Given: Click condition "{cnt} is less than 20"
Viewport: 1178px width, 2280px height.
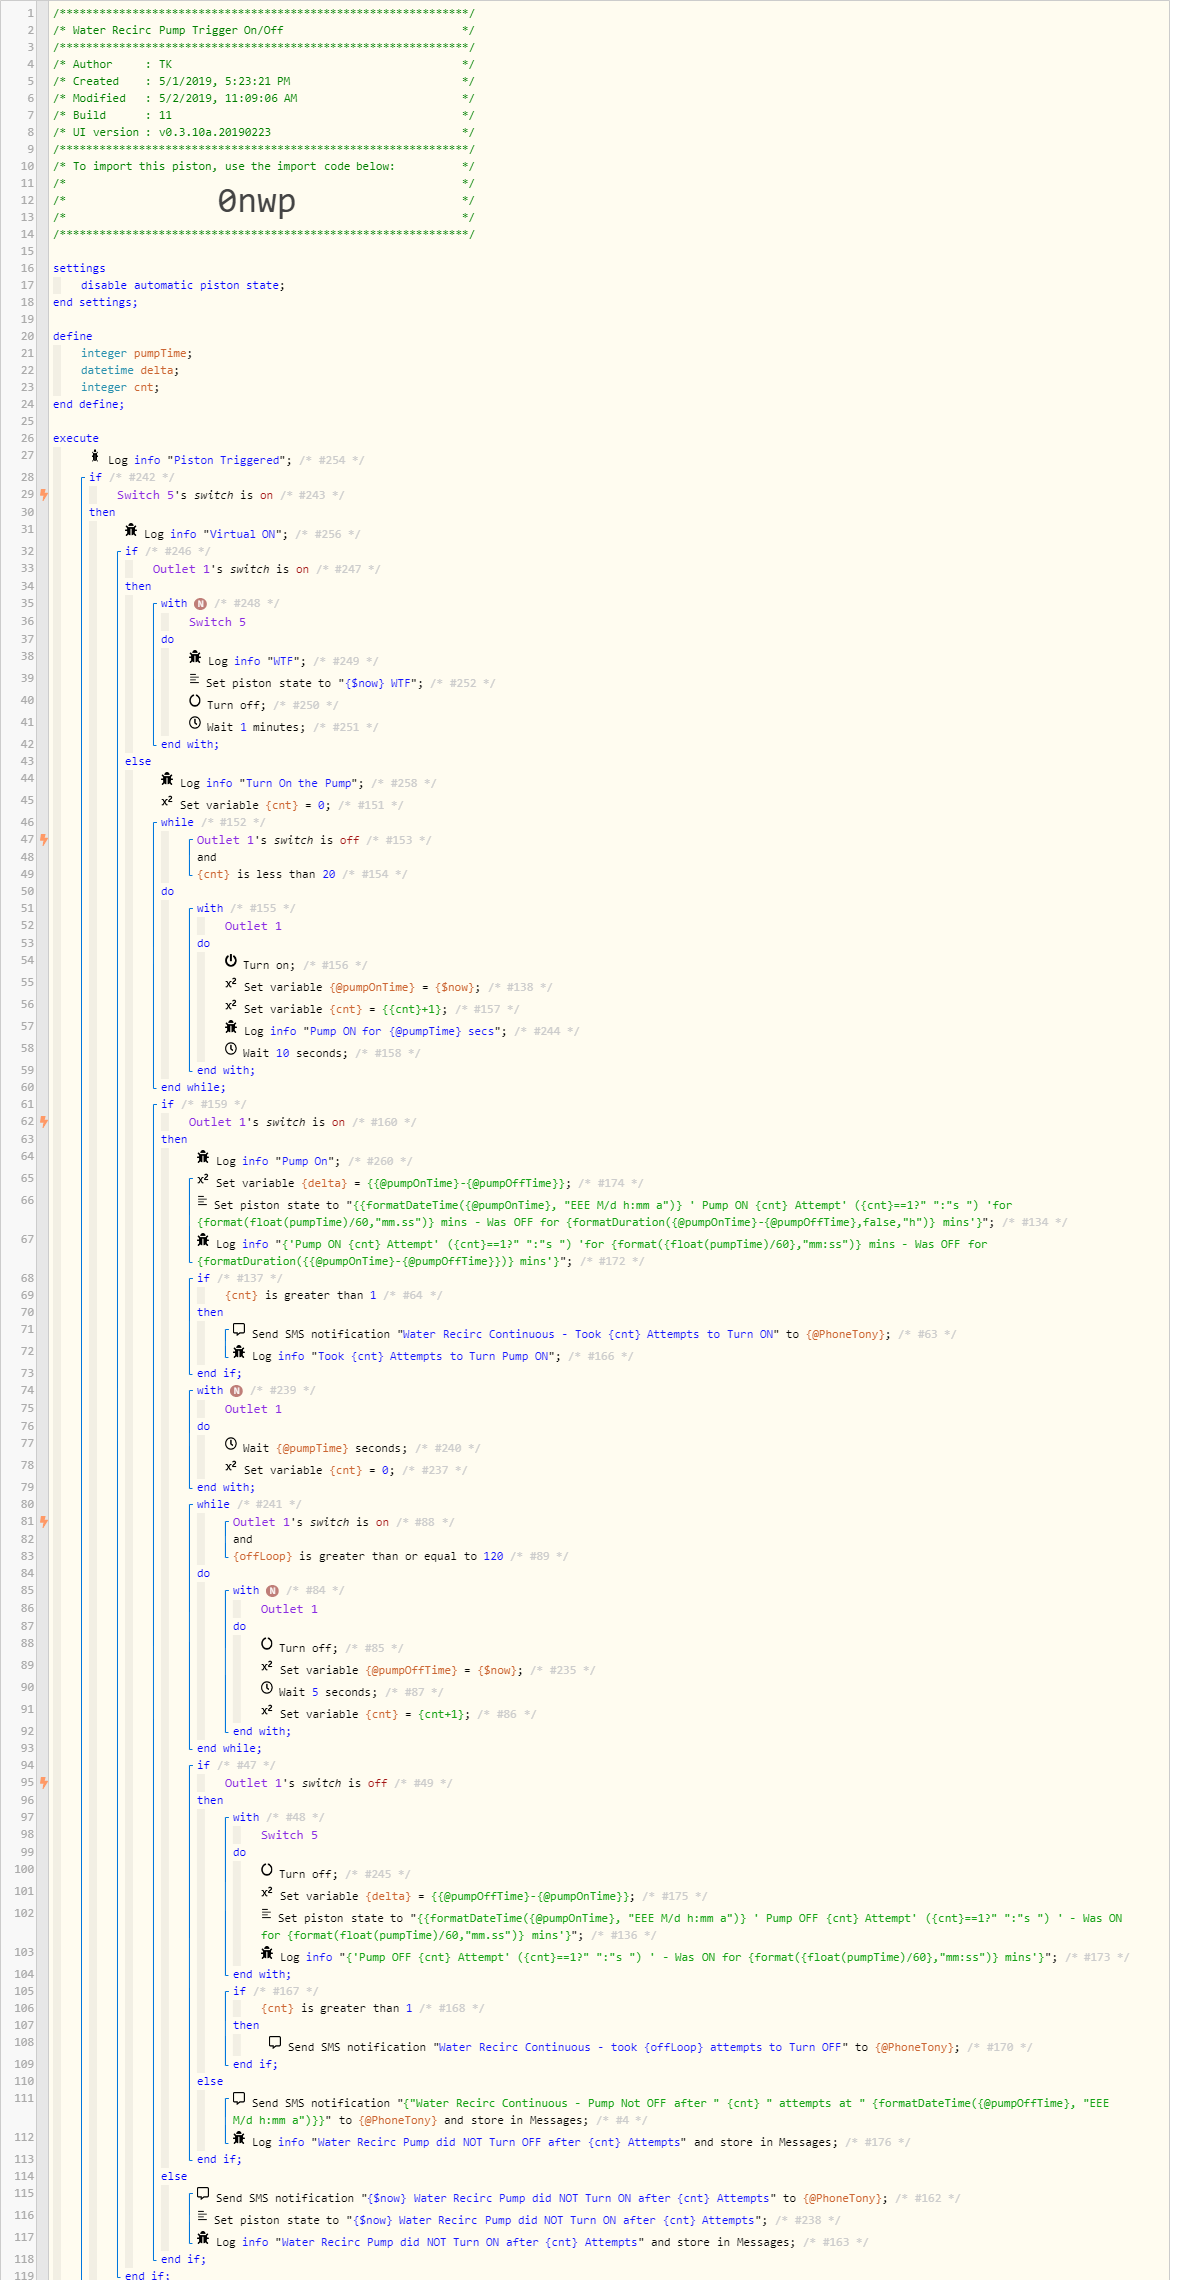Looking at the screenshot, I should (266, 874).
